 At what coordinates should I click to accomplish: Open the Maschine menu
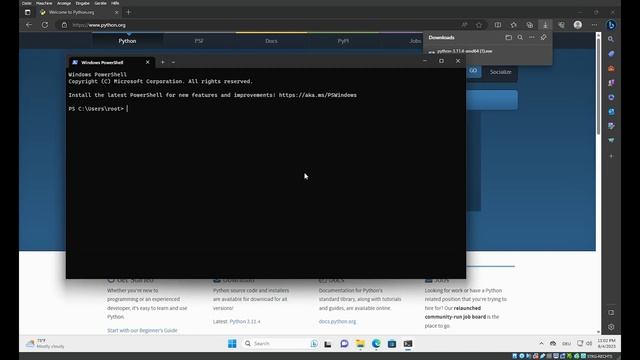tap(44, 3)
